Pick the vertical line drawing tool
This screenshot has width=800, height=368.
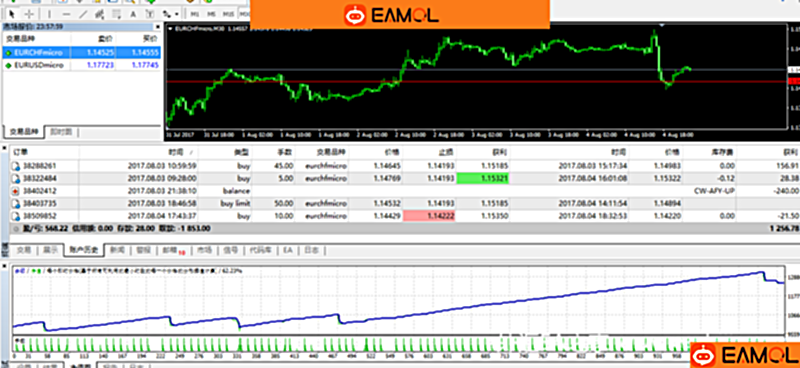(x=49, y=14)
